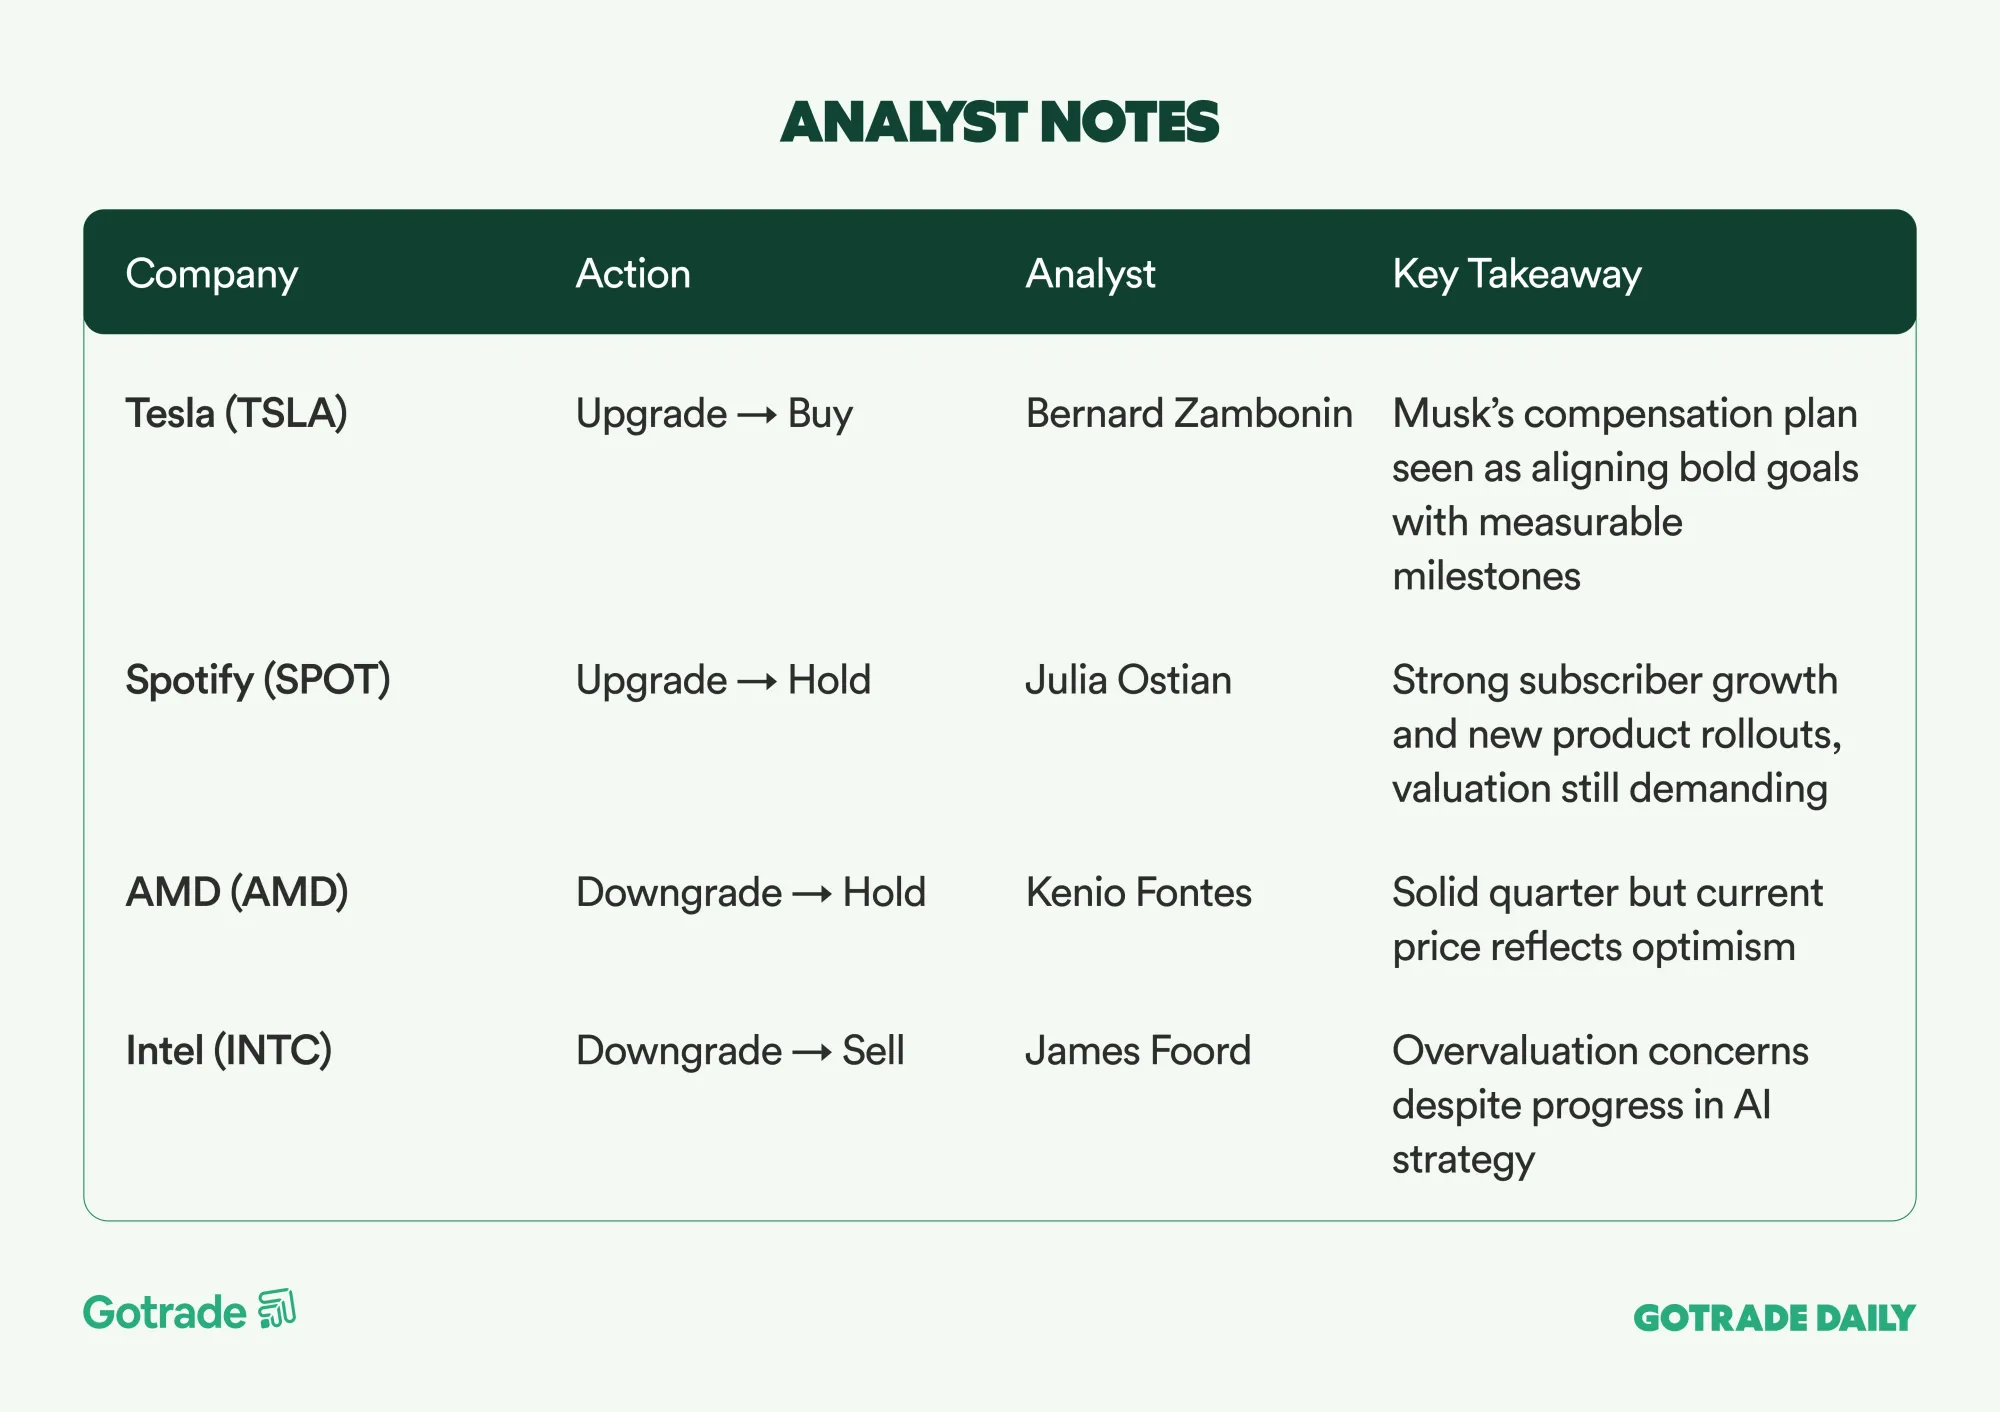Image resolution: width=2000 pixels, height=1412 pixels.
Task: Click the arrow in Intel's Downgrade to Sell
Action: 812,1052
